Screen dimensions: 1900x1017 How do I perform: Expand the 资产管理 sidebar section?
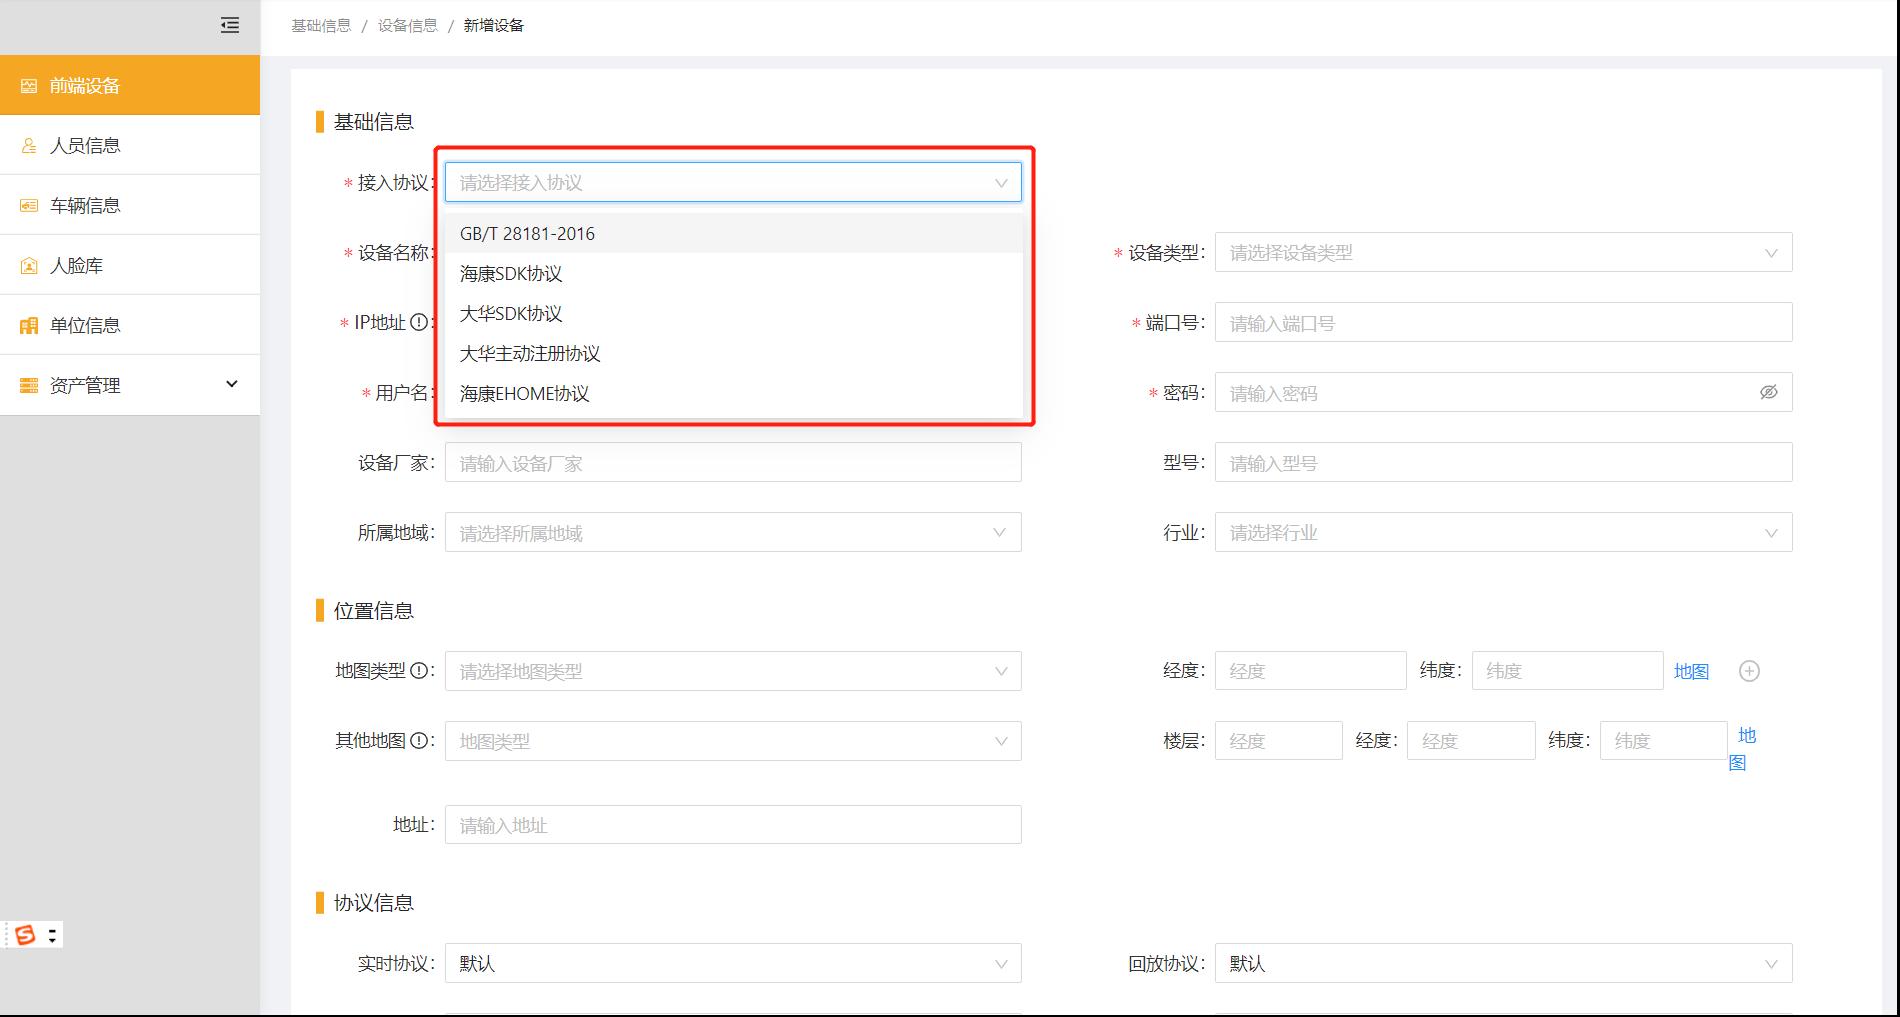click(231, 384)
